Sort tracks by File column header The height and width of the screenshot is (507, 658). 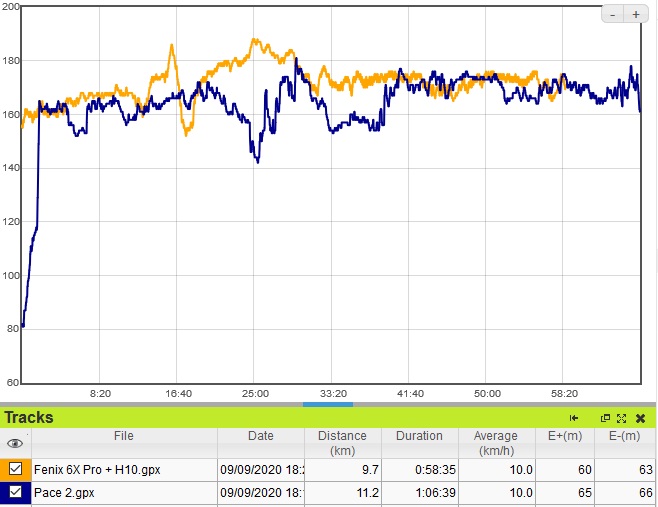[123, 436]
